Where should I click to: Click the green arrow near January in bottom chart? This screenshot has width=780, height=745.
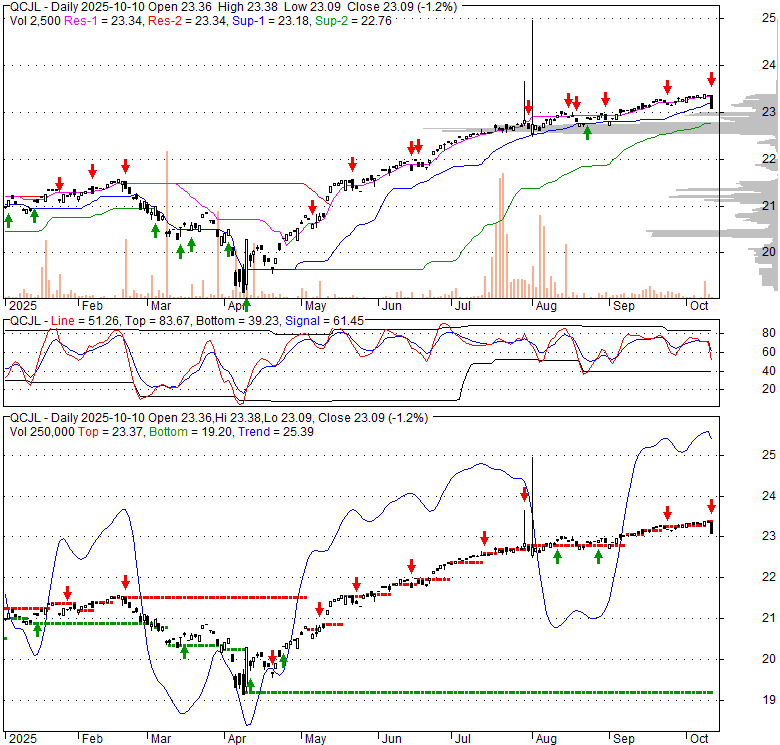point(37,629)
